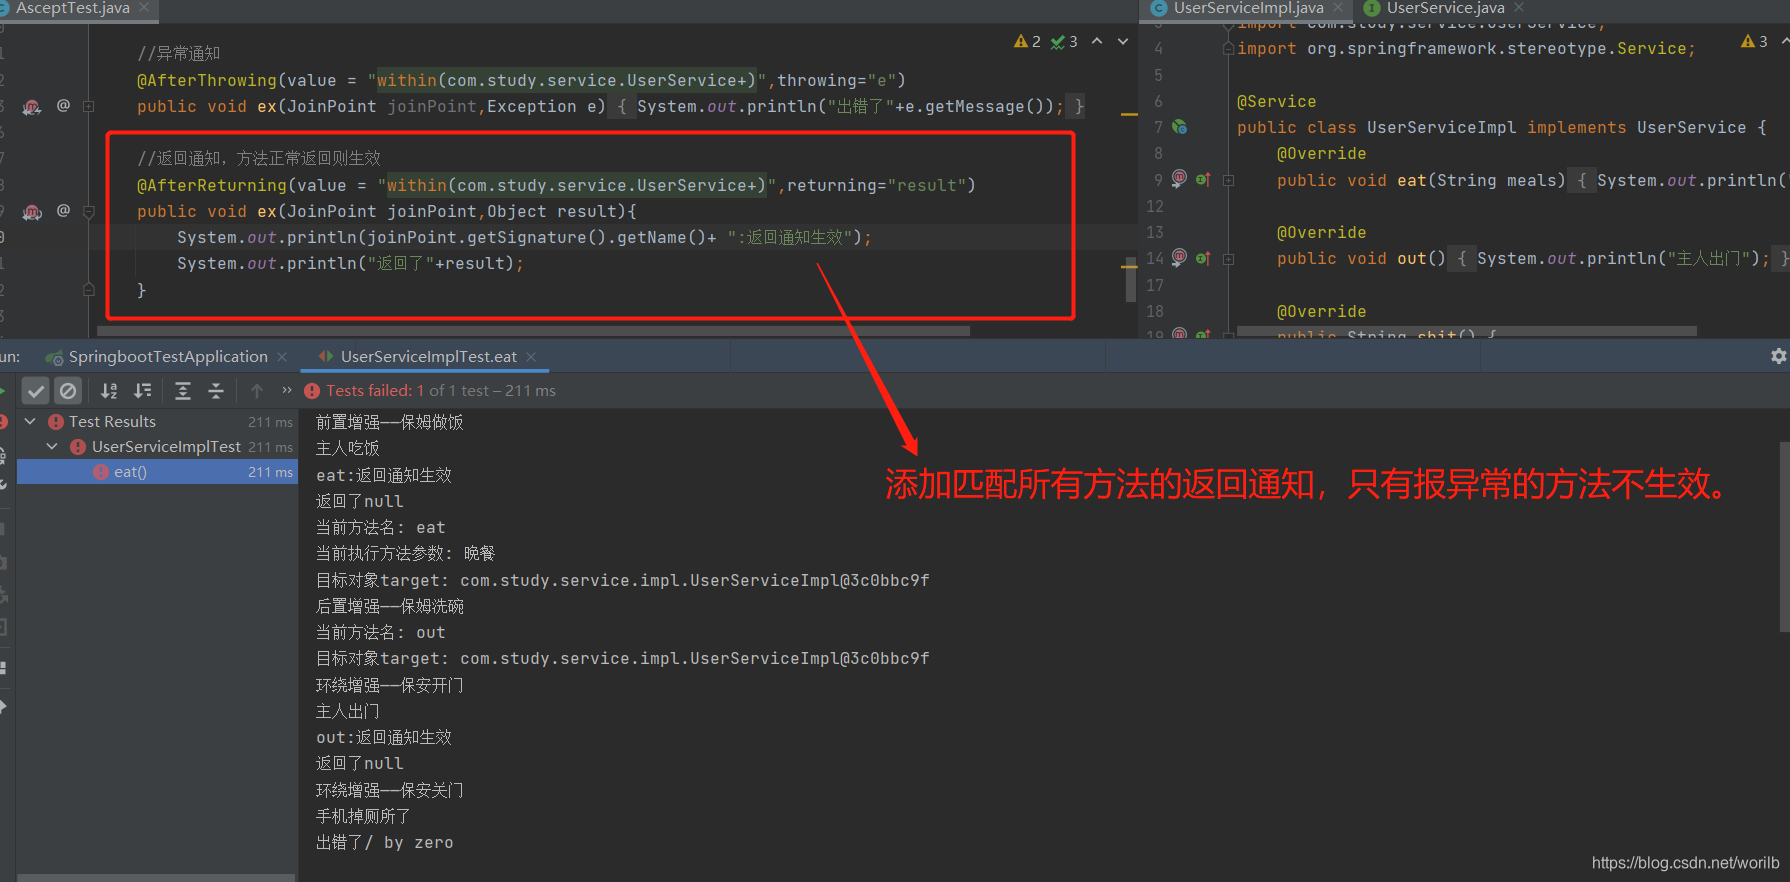Select the UserServiceImplTest tree row
1790x882 pixels.
coord(157,447)
